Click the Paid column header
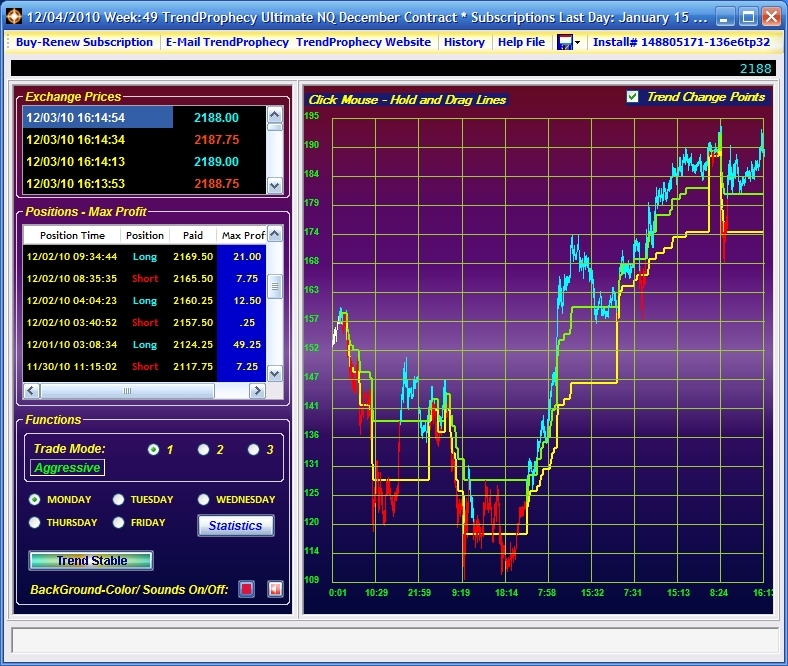The image size is (788, 666). pyautogui.click(x=193, y=235)
